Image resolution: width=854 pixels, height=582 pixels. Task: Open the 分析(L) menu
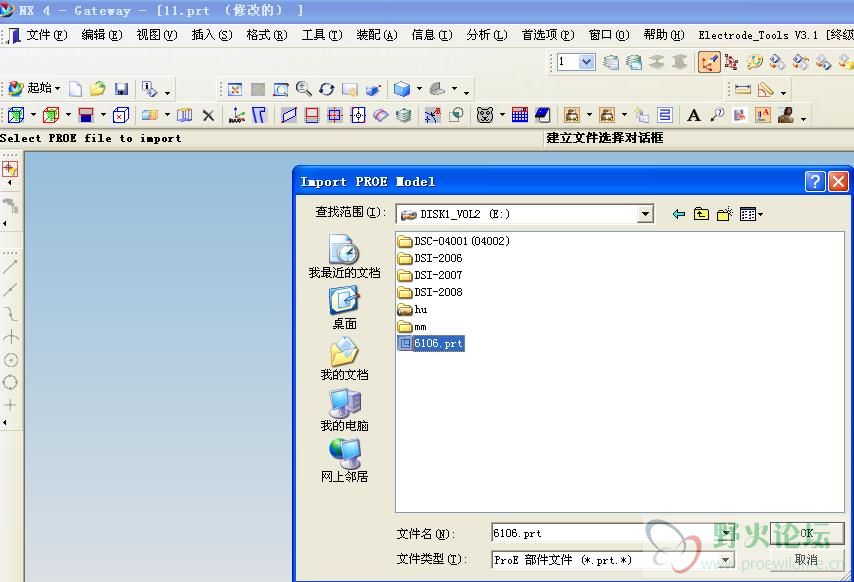click(487, 35)
